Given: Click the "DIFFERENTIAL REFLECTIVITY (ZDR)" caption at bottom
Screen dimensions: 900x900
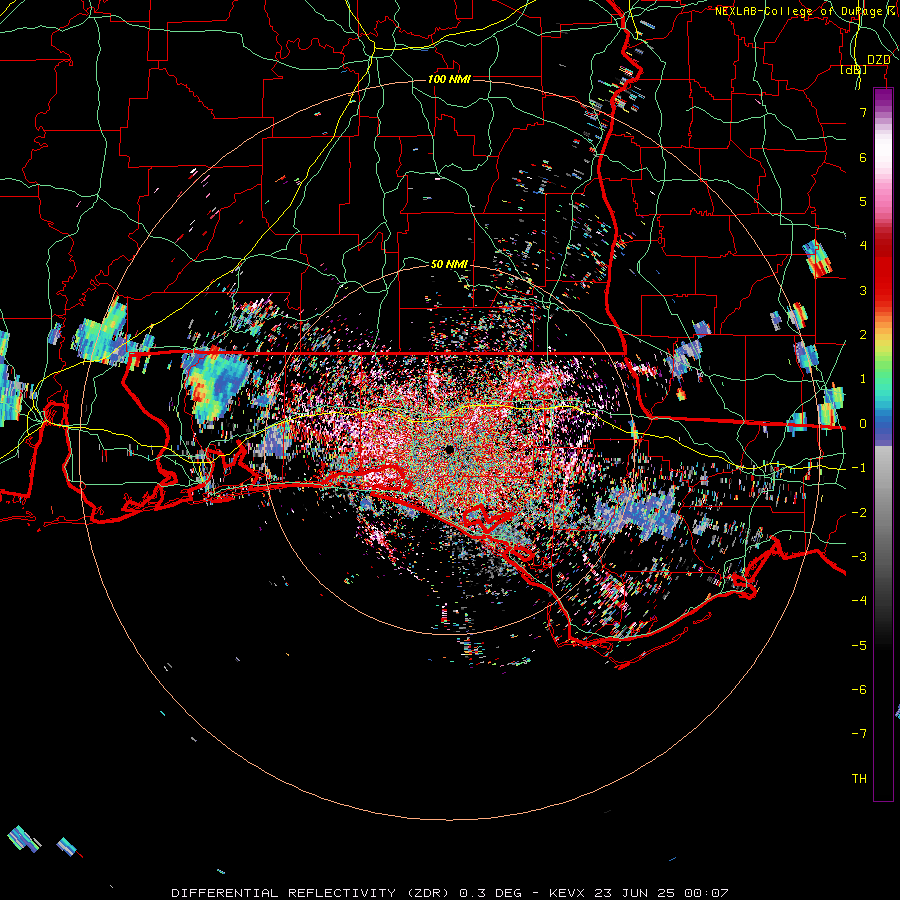Looking at the screenshot, I should pos(312,893).
